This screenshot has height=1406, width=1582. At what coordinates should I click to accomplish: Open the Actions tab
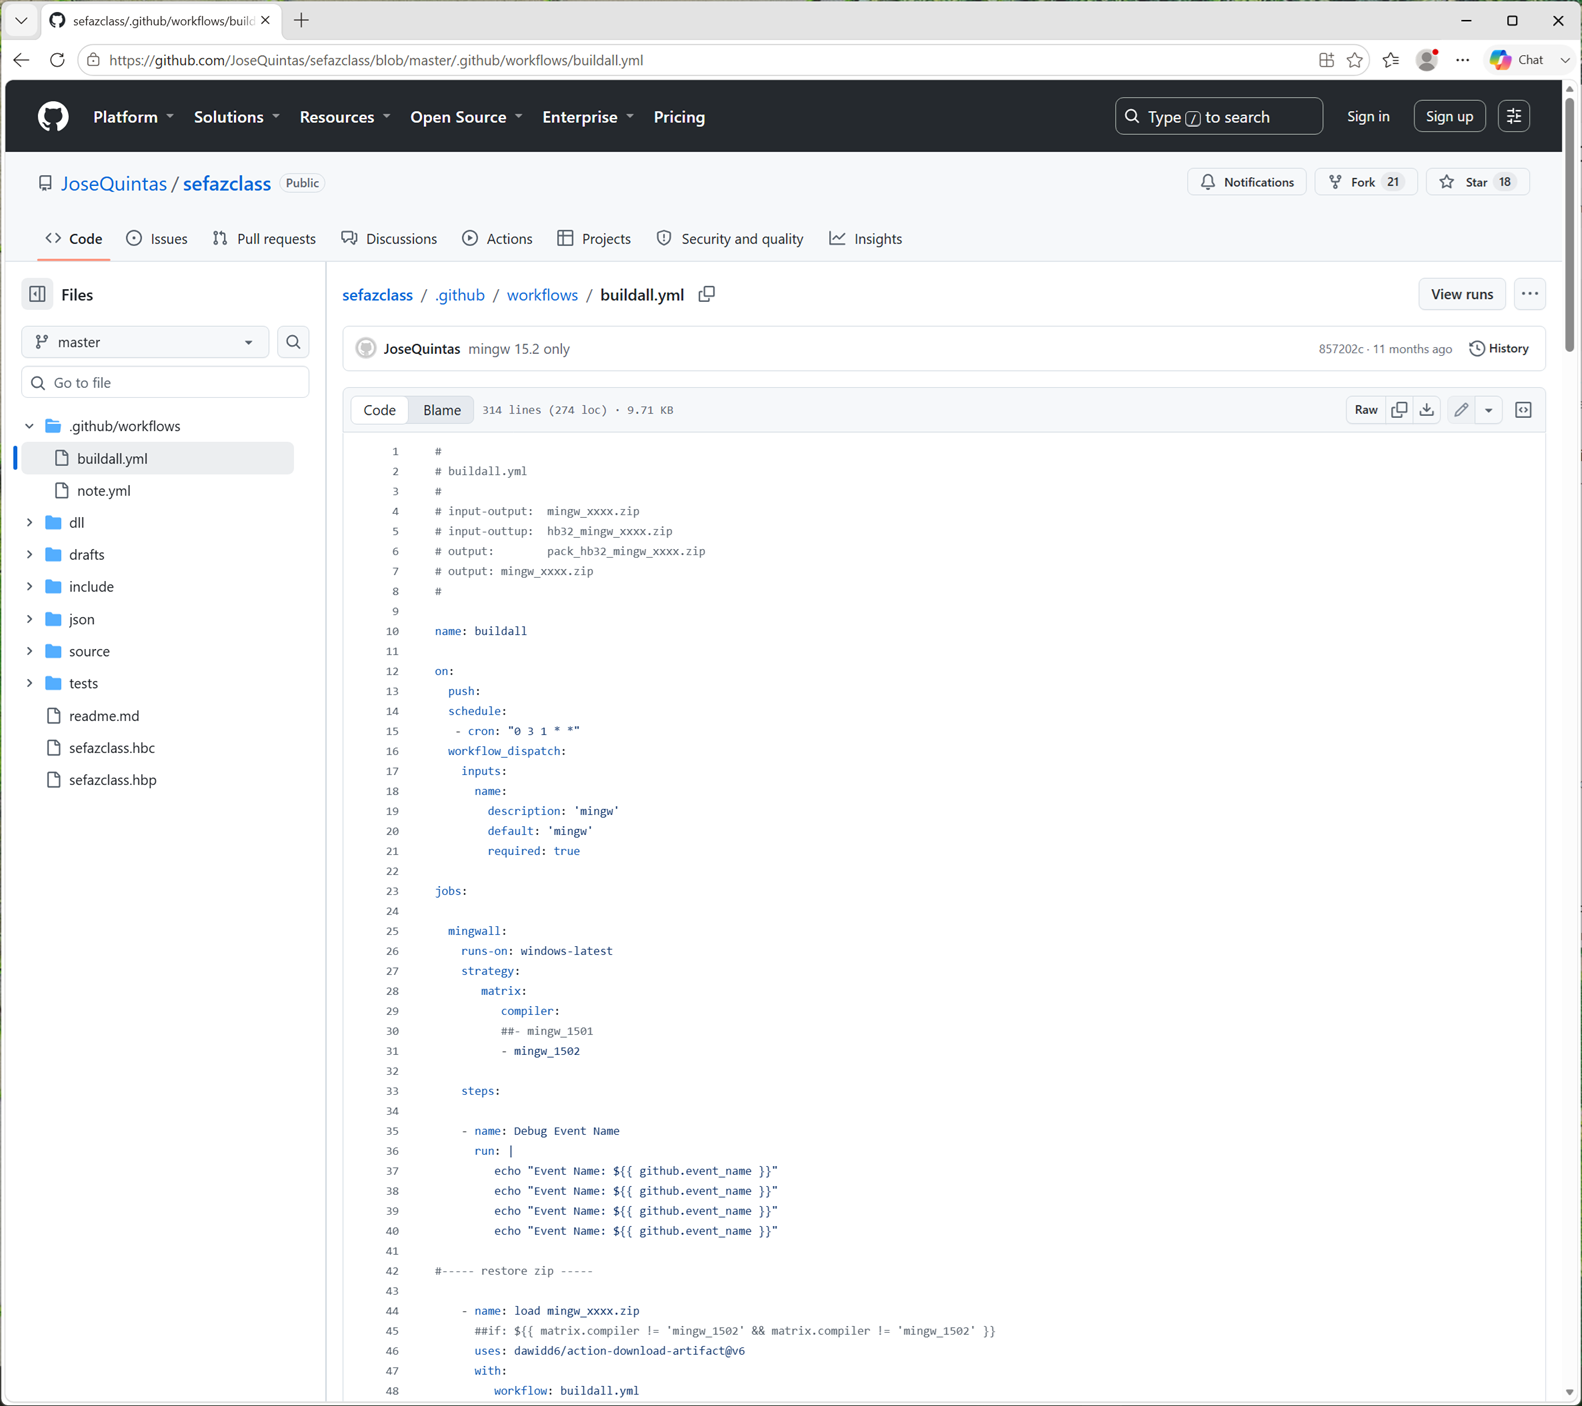(x=497, y=239)
